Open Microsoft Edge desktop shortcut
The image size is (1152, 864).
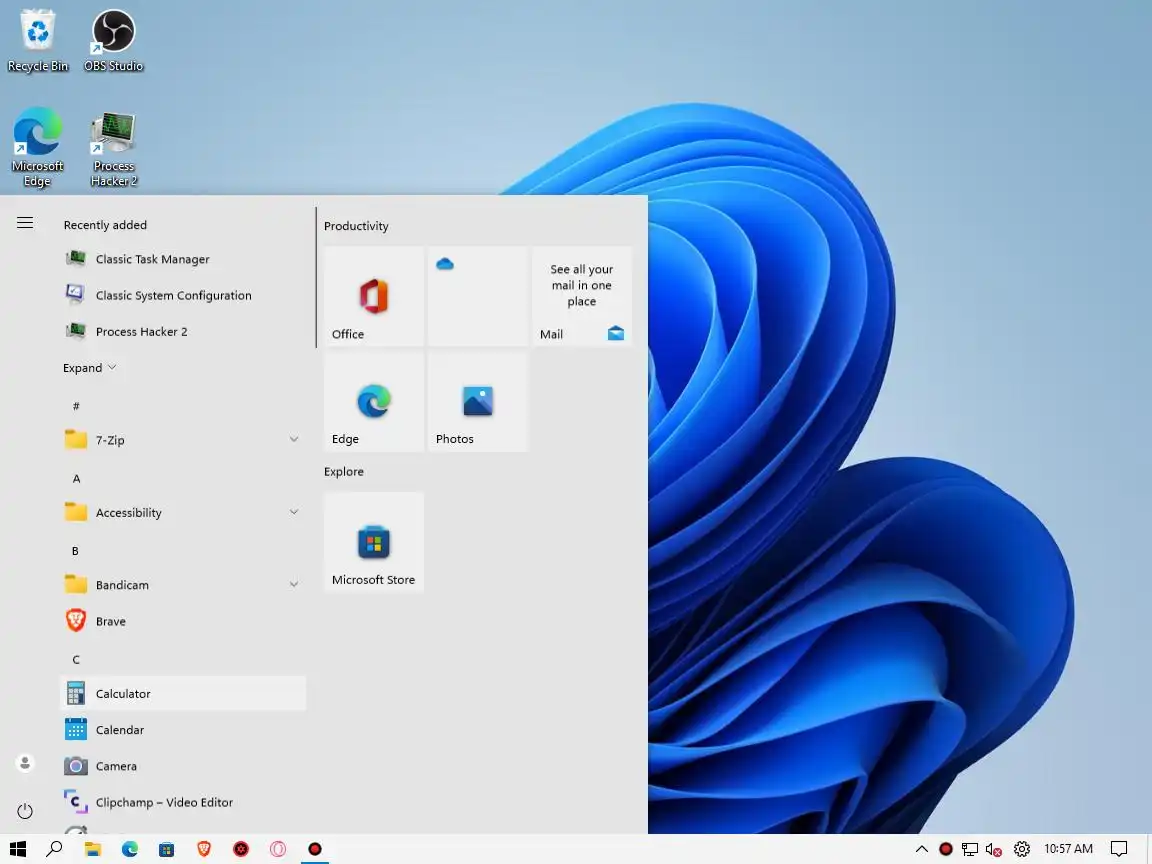tap(37, 148)
